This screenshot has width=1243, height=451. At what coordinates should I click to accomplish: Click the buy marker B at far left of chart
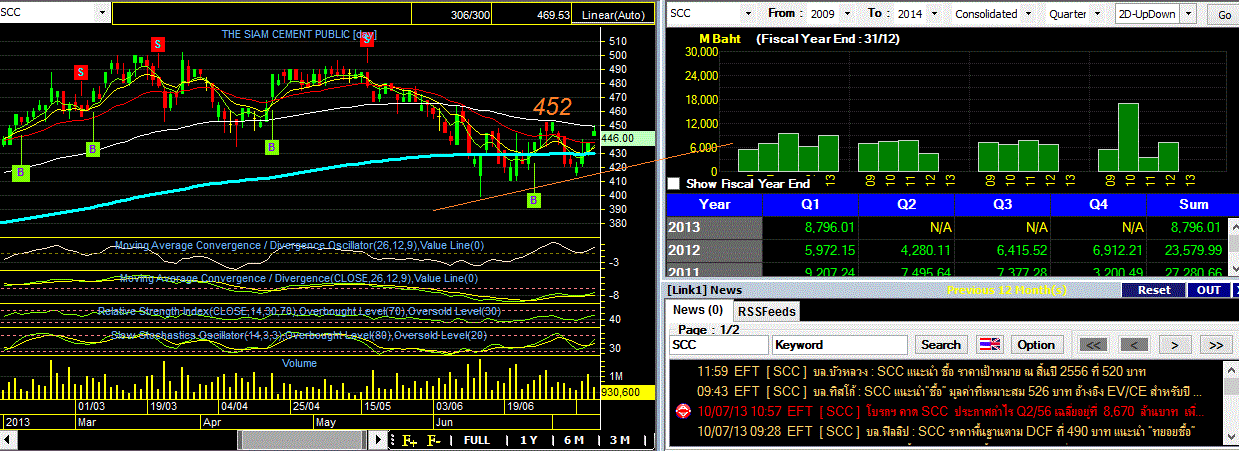click(22, 173)
